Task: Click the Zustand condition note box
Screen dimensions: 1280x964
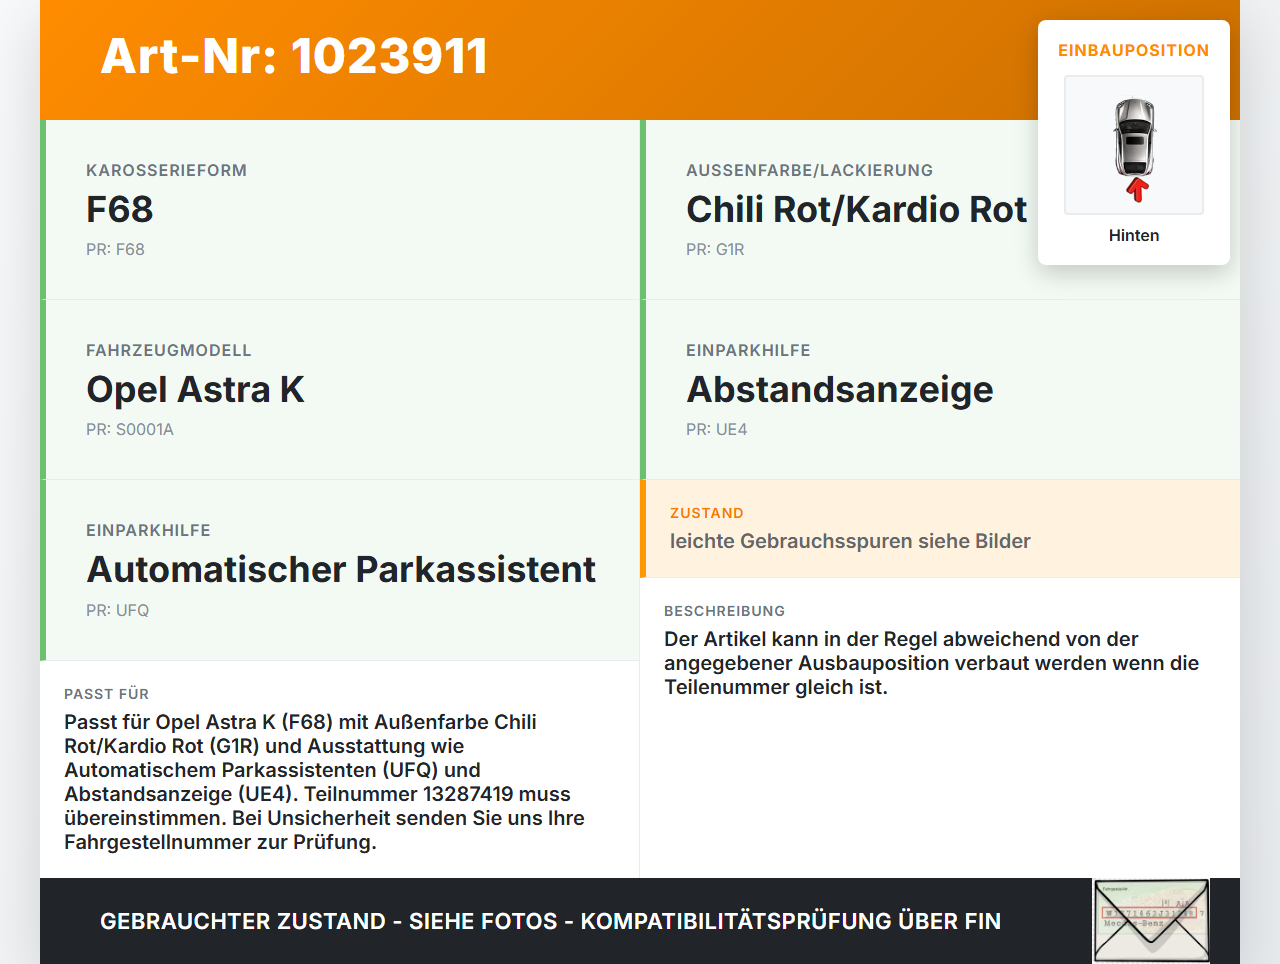Action: pos(940,529)
